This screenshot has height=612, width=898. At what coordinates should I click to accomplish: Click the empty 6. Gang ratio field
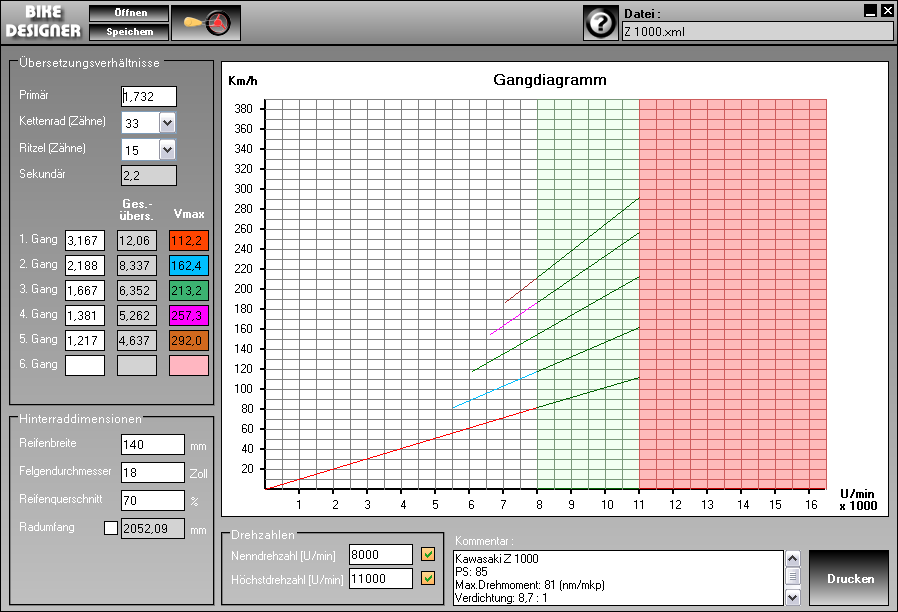pos(85,365)
